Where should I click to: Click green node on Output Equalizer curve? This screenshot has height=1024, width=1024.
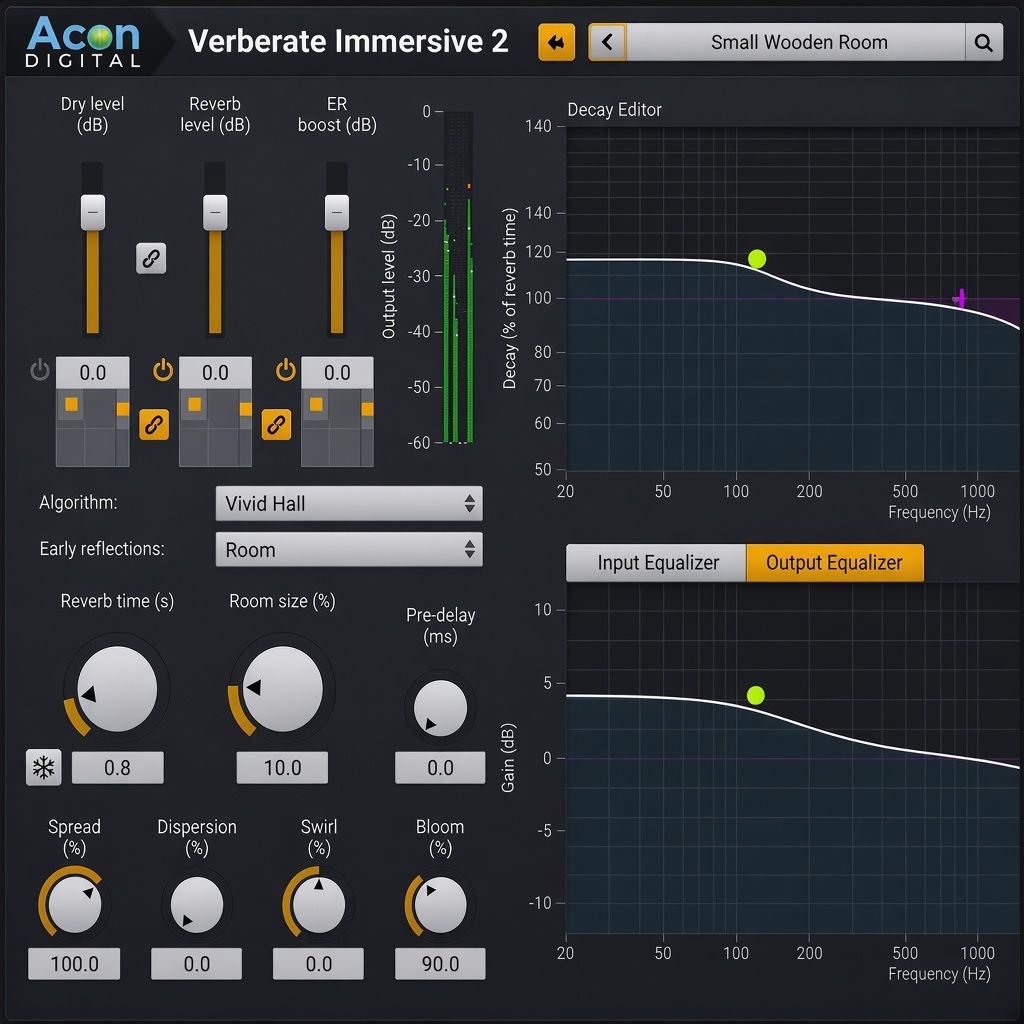tap(756, 696)
